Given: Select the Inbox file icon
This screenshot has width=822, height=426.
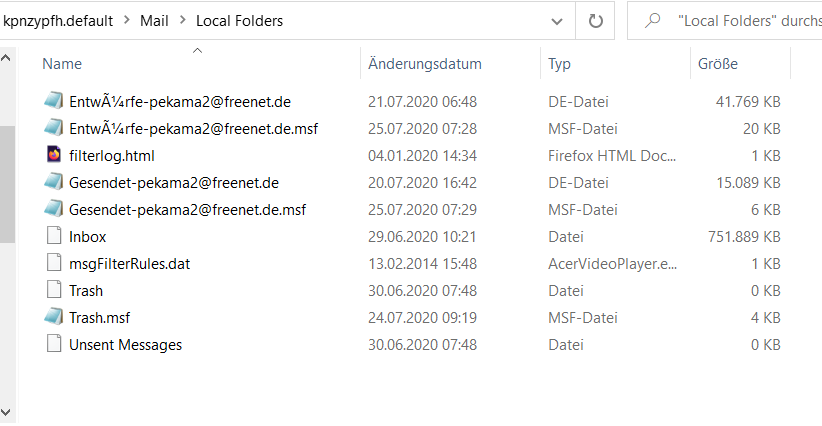Looking at the screenshot, I should point(54,237).
